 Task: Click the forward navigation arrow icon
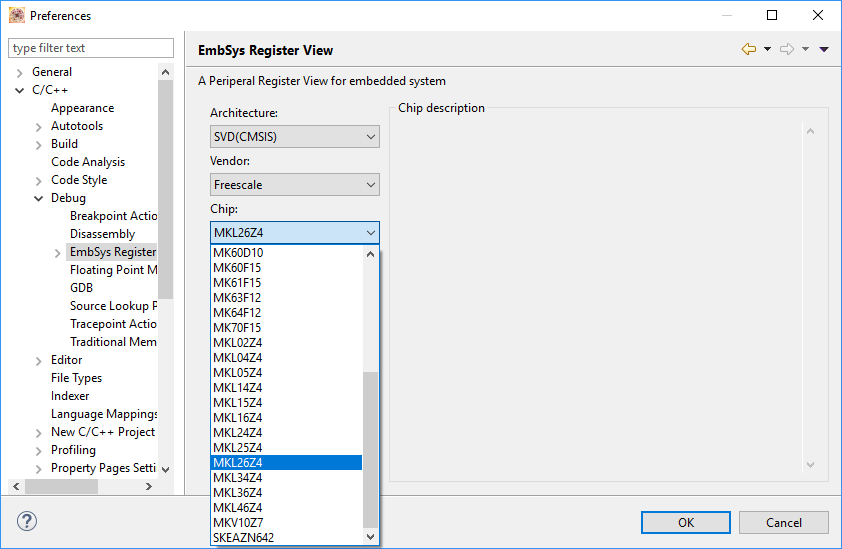point(786,49)
